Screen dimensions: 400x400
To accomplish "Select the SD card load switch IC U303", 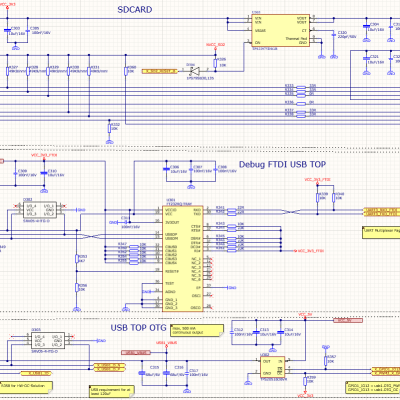I will click(280, 30).
